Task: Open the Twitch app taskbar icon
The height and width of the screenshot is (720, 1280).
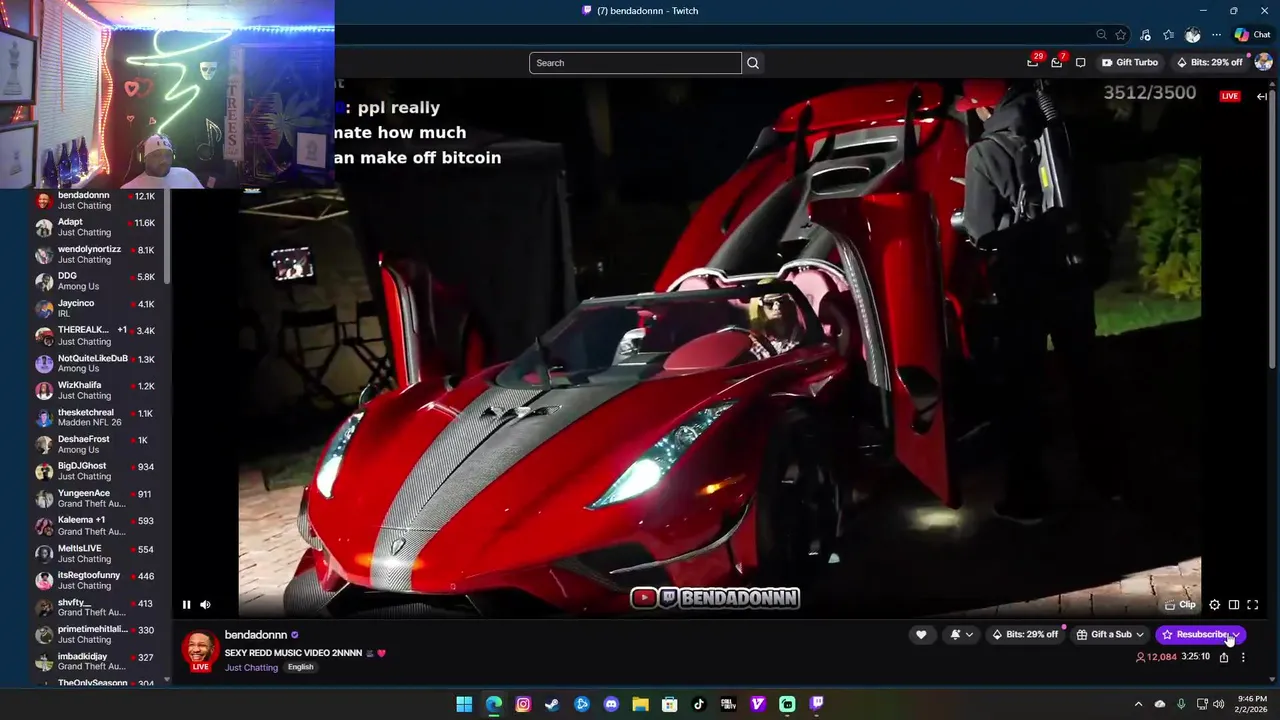Action: (x=817, y=704)
